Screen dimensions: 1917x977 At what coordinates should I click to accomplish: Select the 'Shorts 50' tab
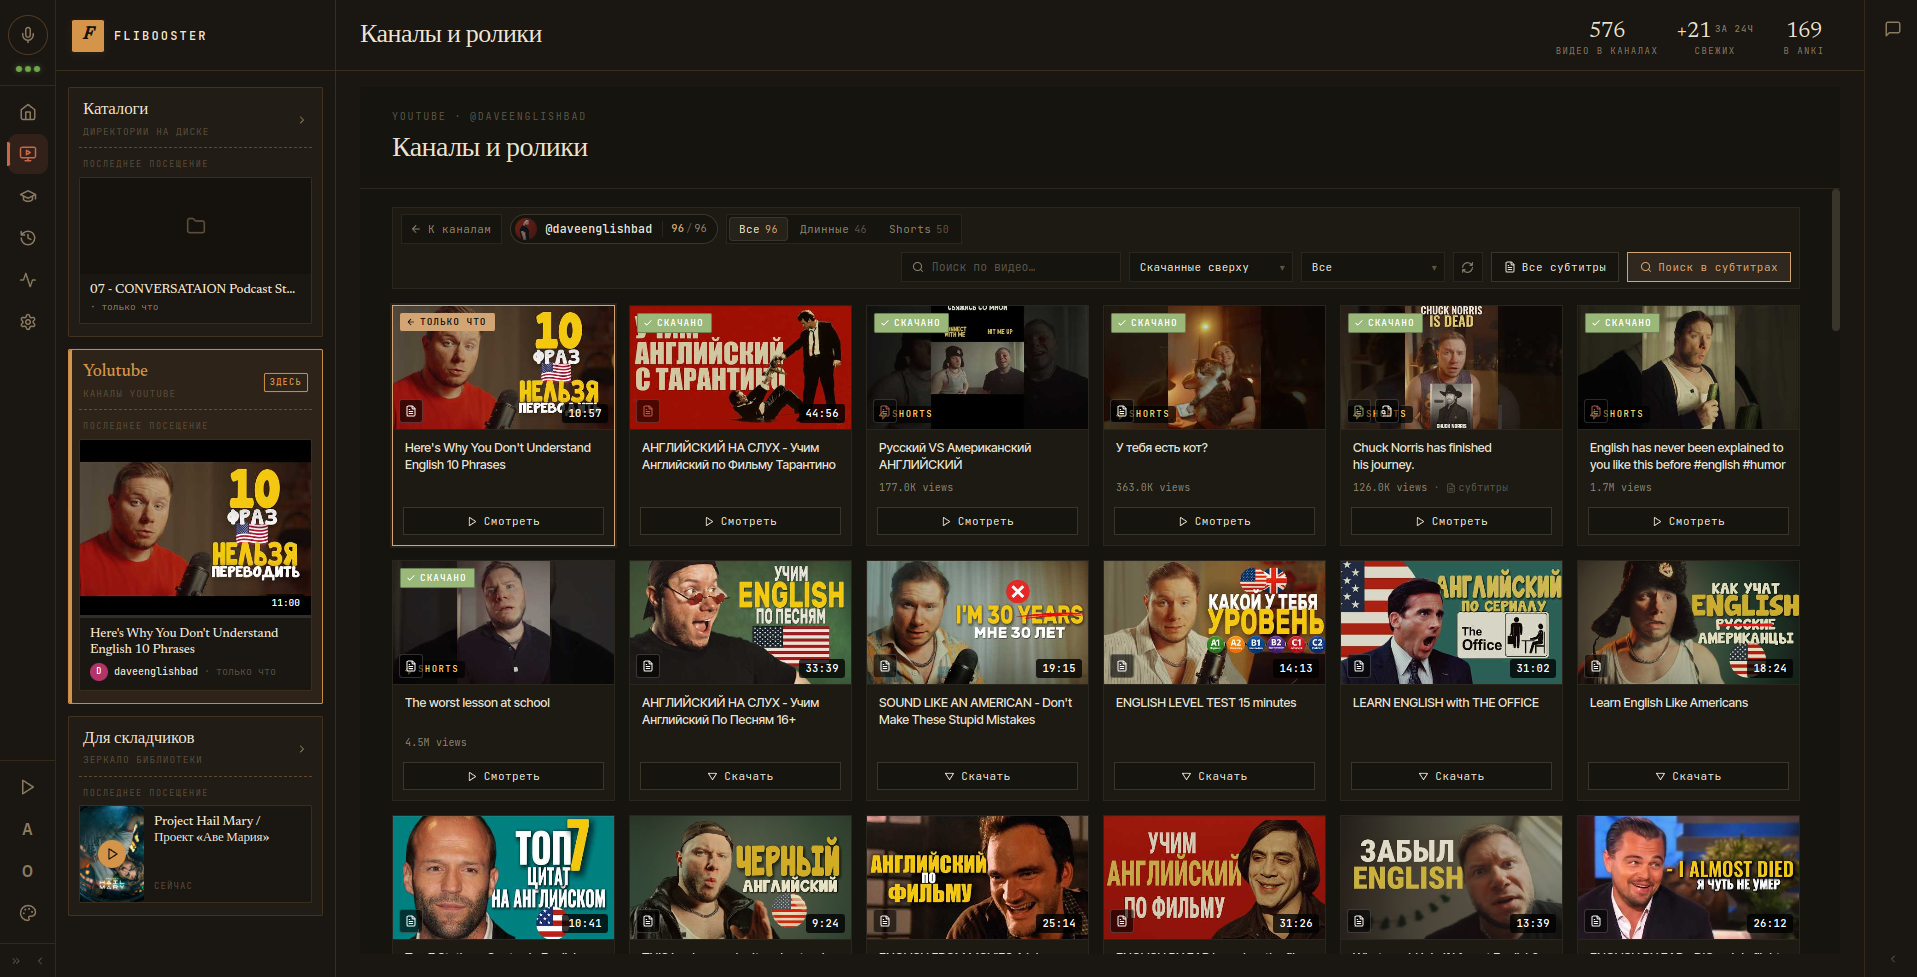pos(919,229)
